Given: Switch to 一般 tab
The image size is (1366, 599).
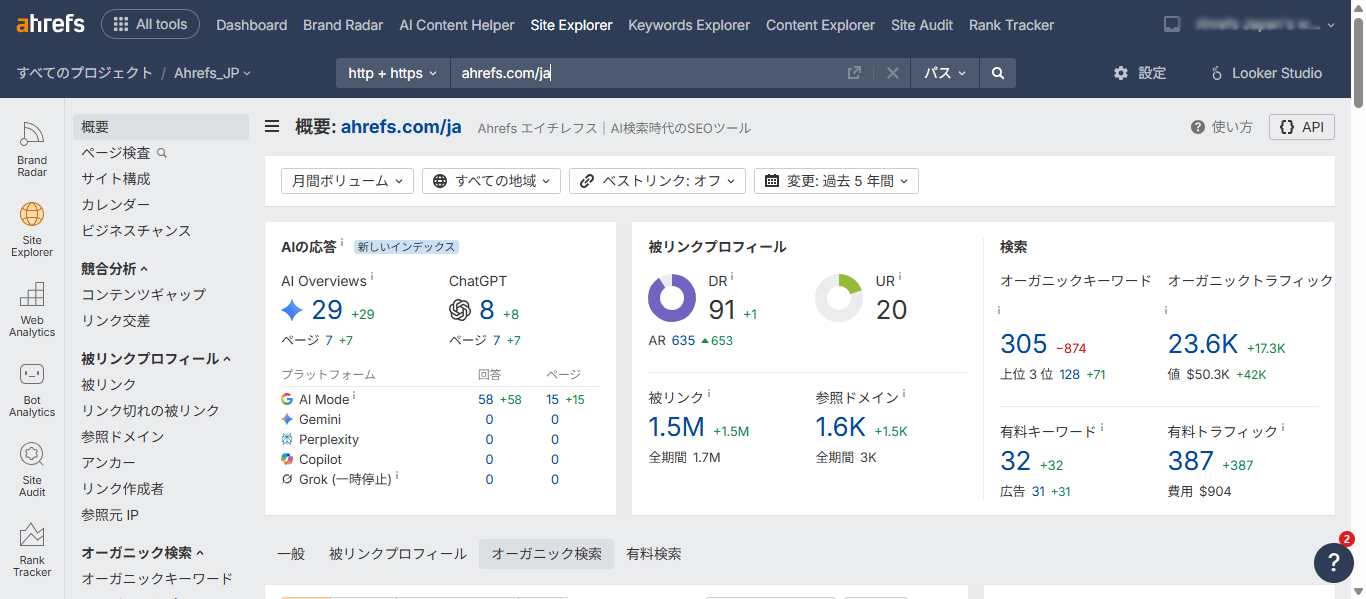Looking at the screenshot, I should pos(291,554).
